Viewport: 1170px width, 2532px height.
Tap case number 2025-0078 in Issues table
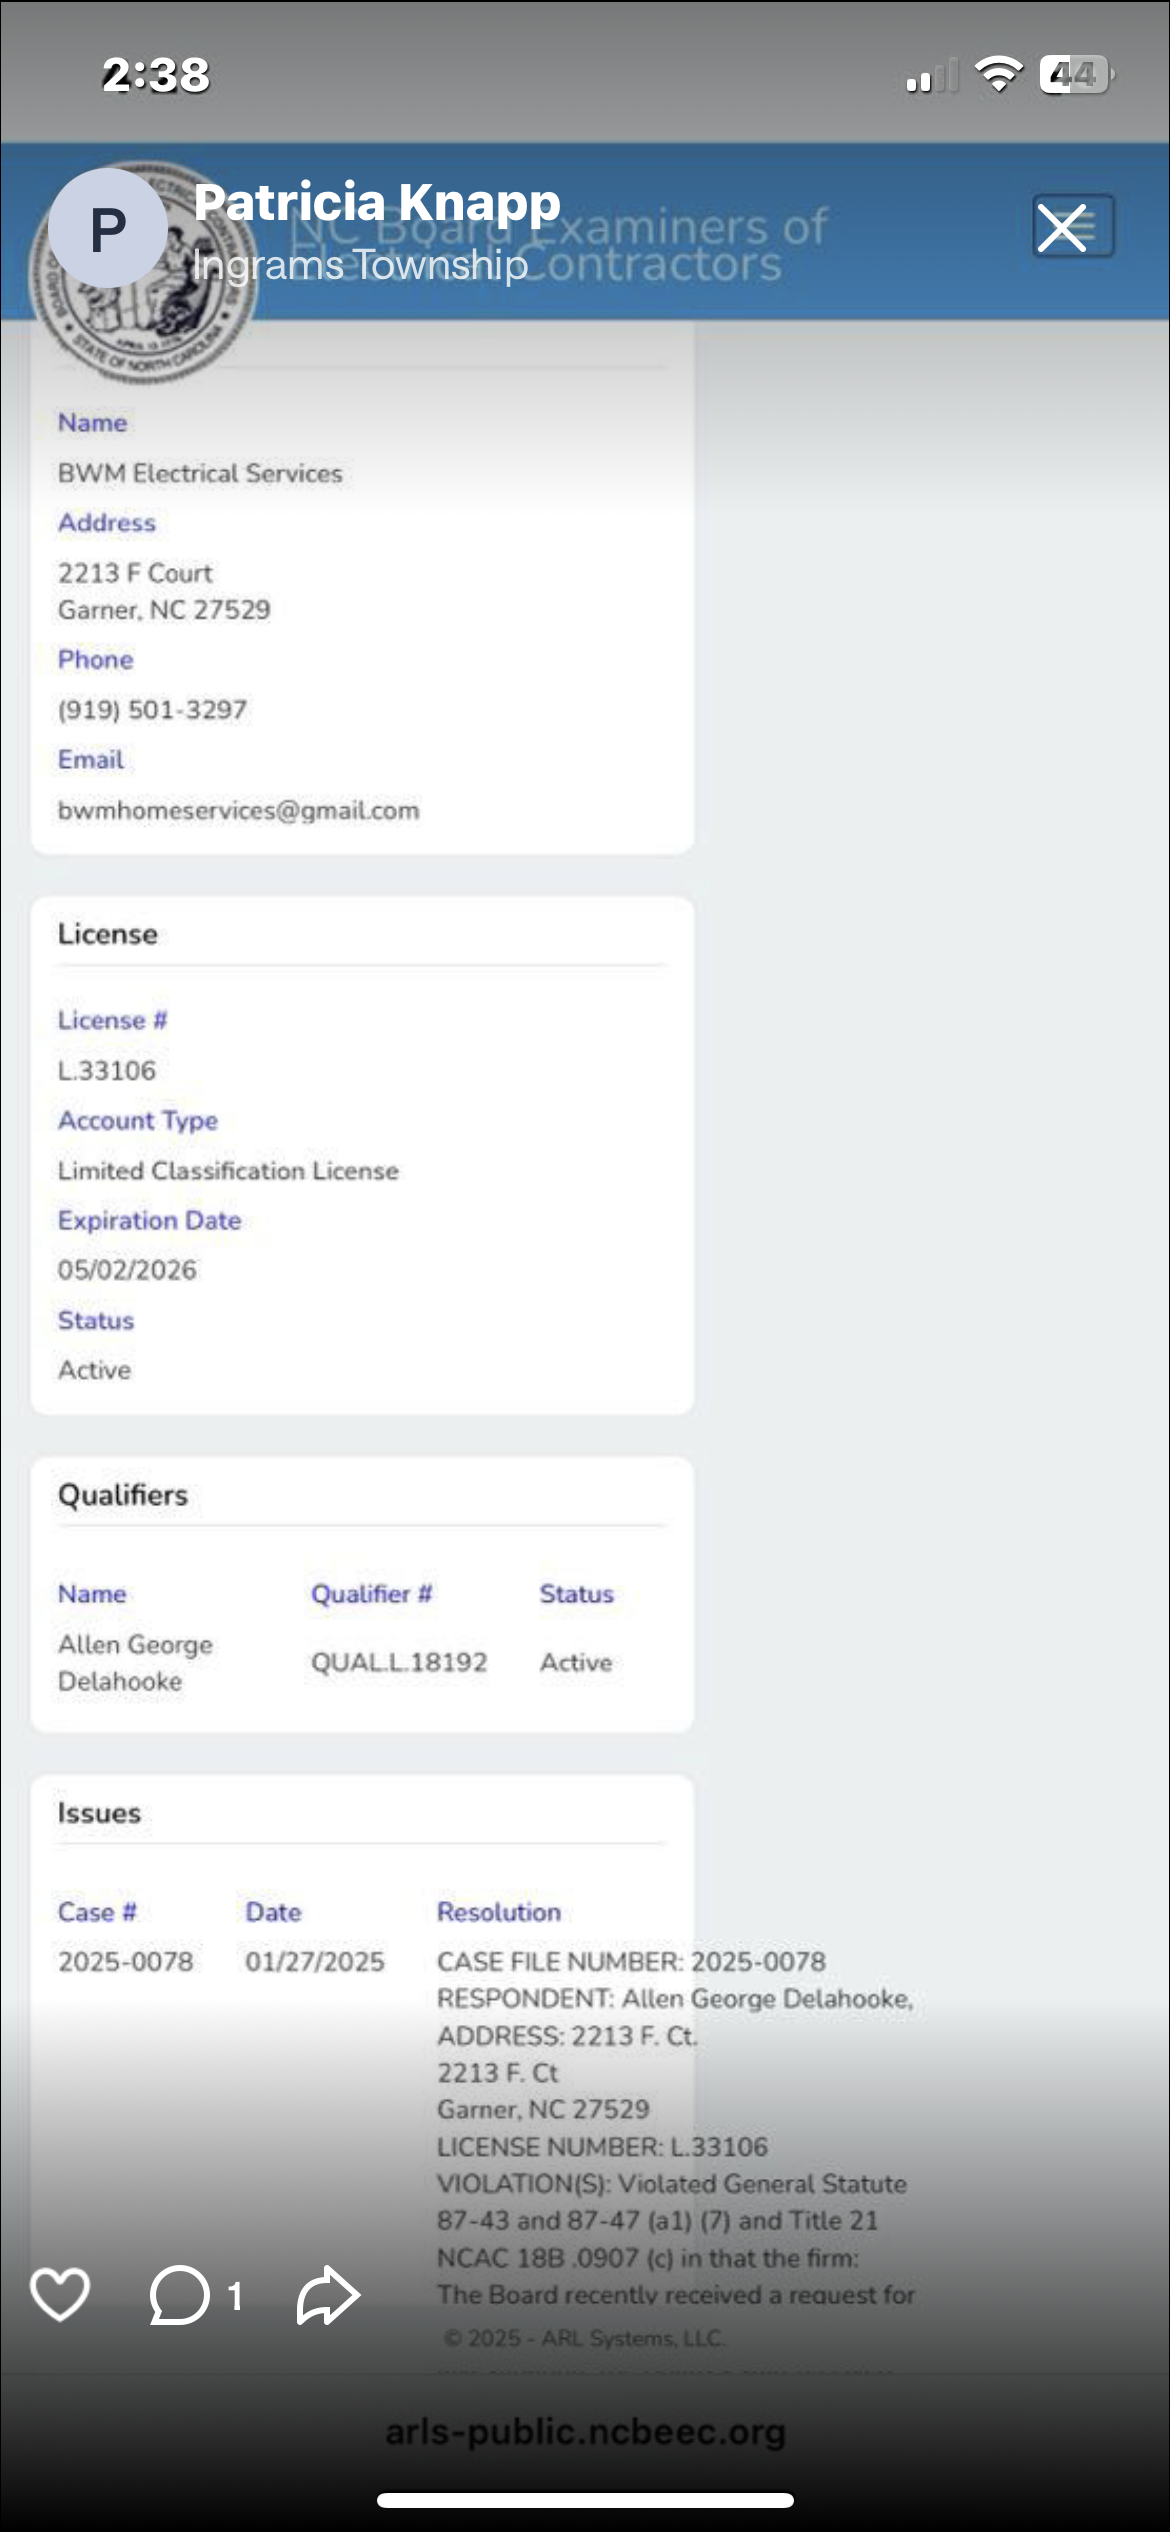click(x=125, y=1962)
